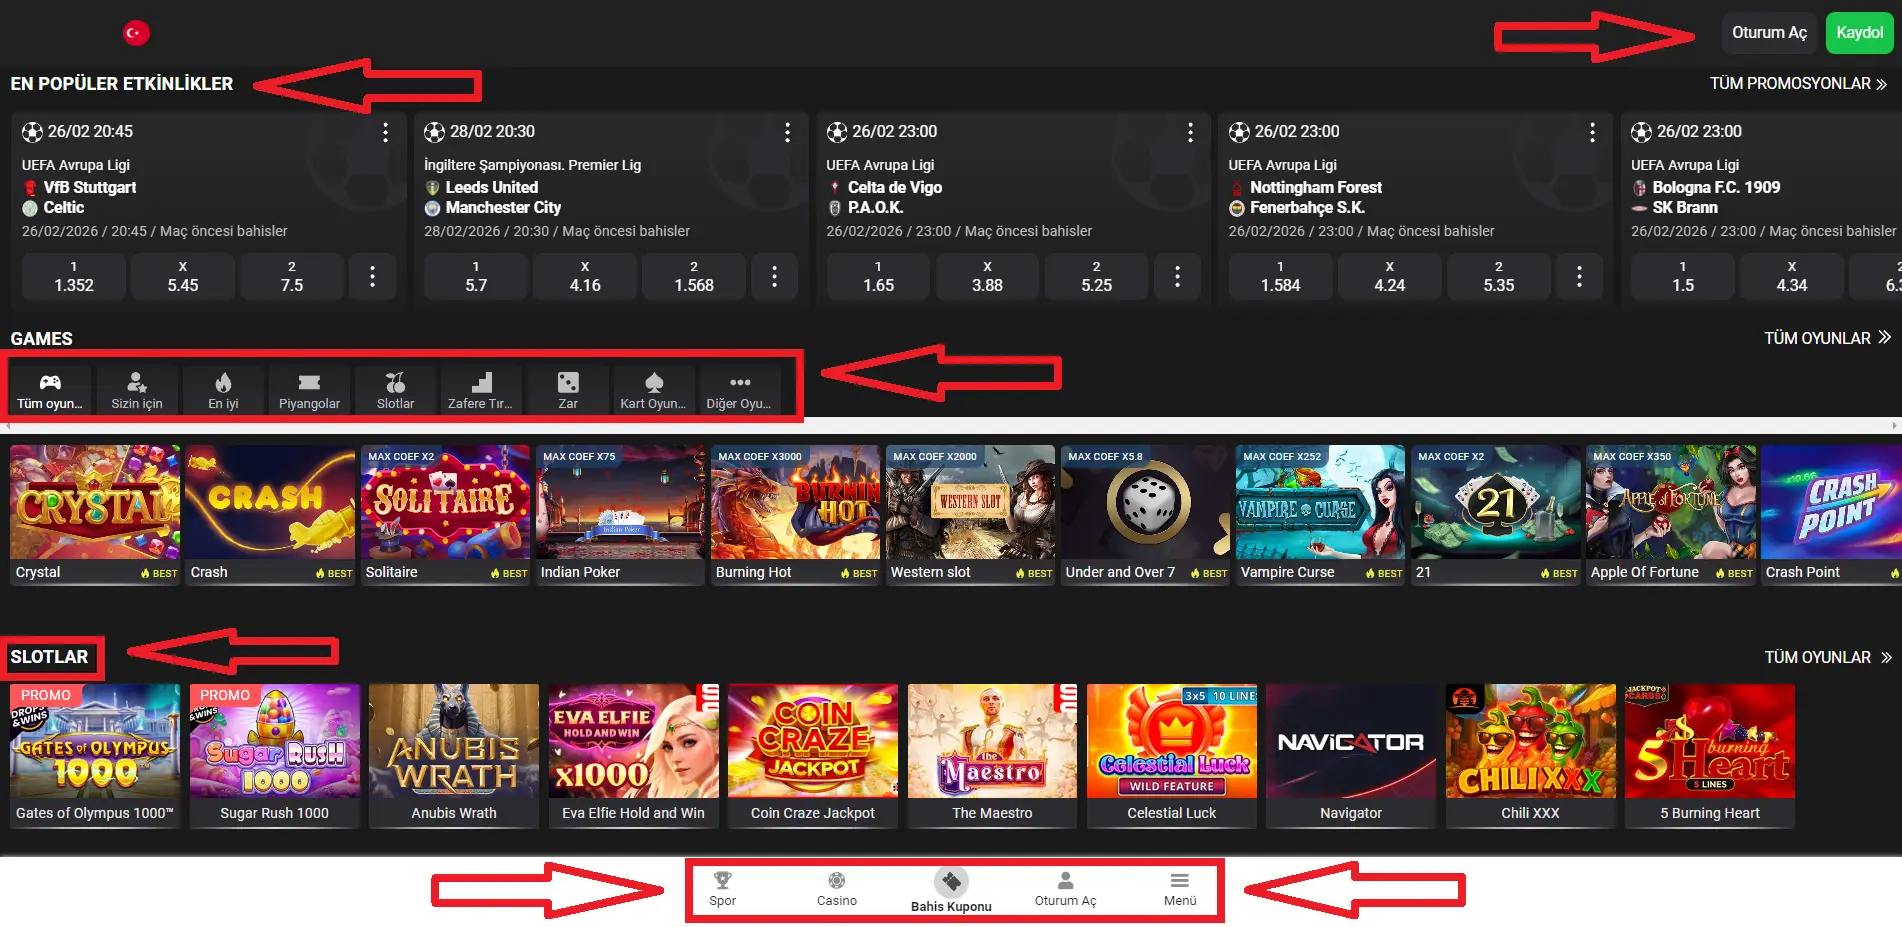The height and width of the screenshot is (927, 1902).
Task: Select draw odds 3.88 for Celta de Vigo match
Action: (987, 277)
